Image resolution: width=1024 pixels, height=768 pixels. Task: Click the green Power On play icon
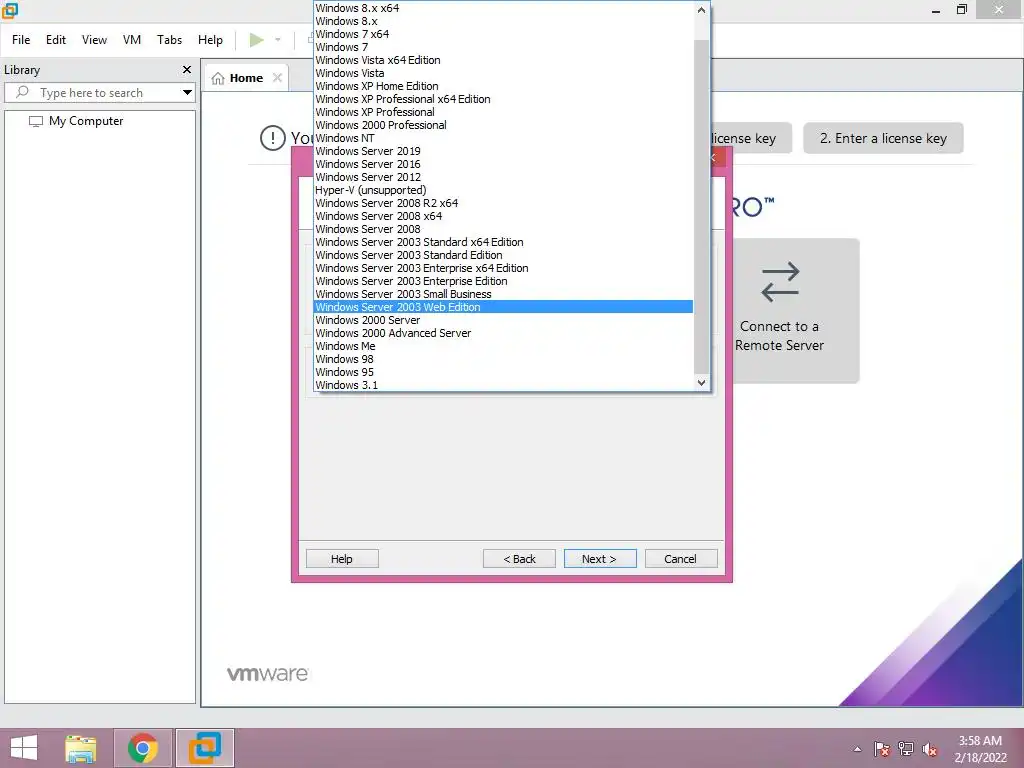tap(257, 40)
